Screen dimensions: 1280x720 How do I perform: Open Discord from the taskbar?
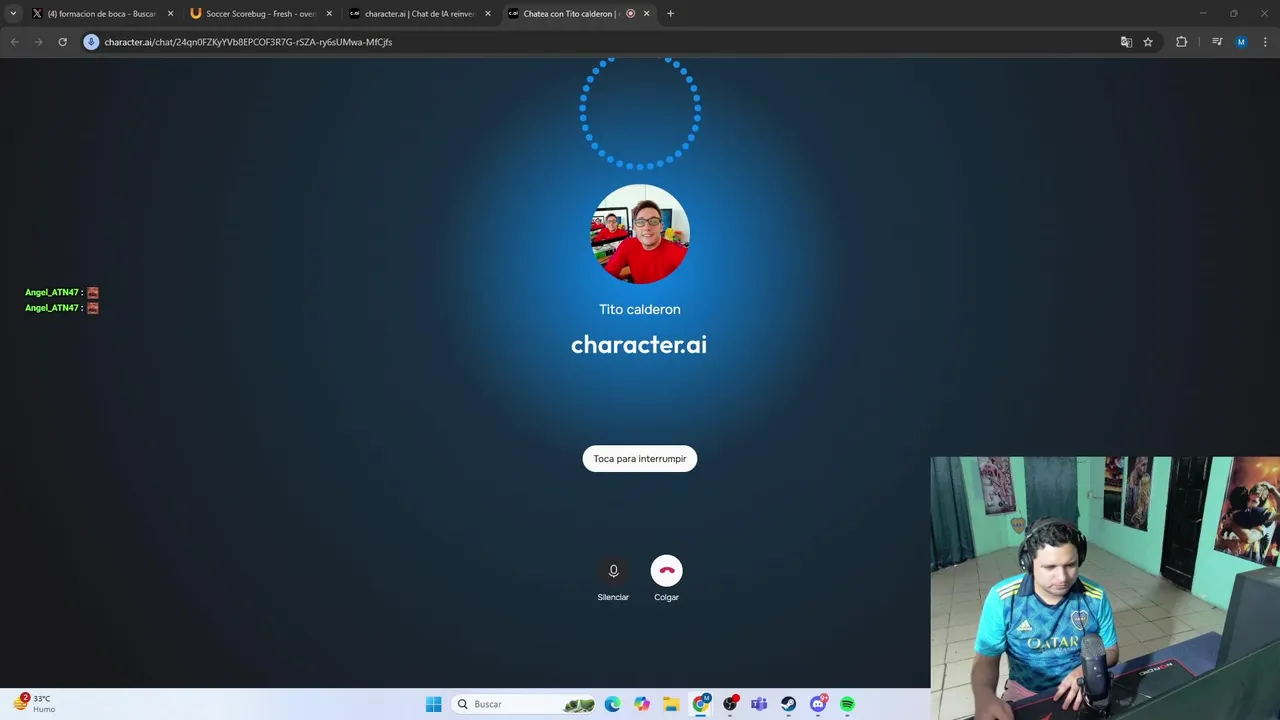coord(818,704)
